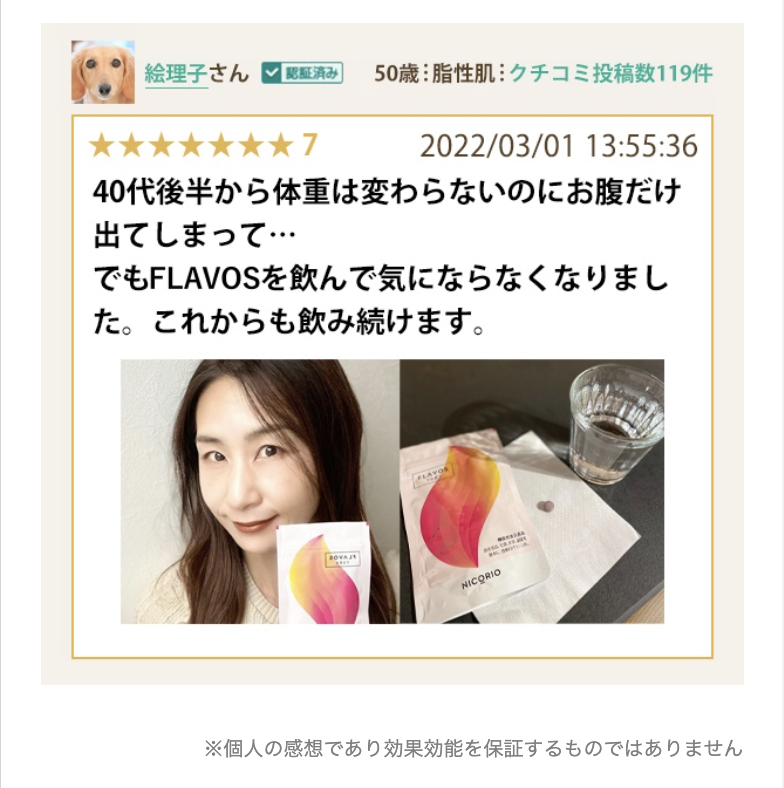The width and height of the screenshot is (784, 788).
Task: Click the second gold rating star
Action: point(132,145)
